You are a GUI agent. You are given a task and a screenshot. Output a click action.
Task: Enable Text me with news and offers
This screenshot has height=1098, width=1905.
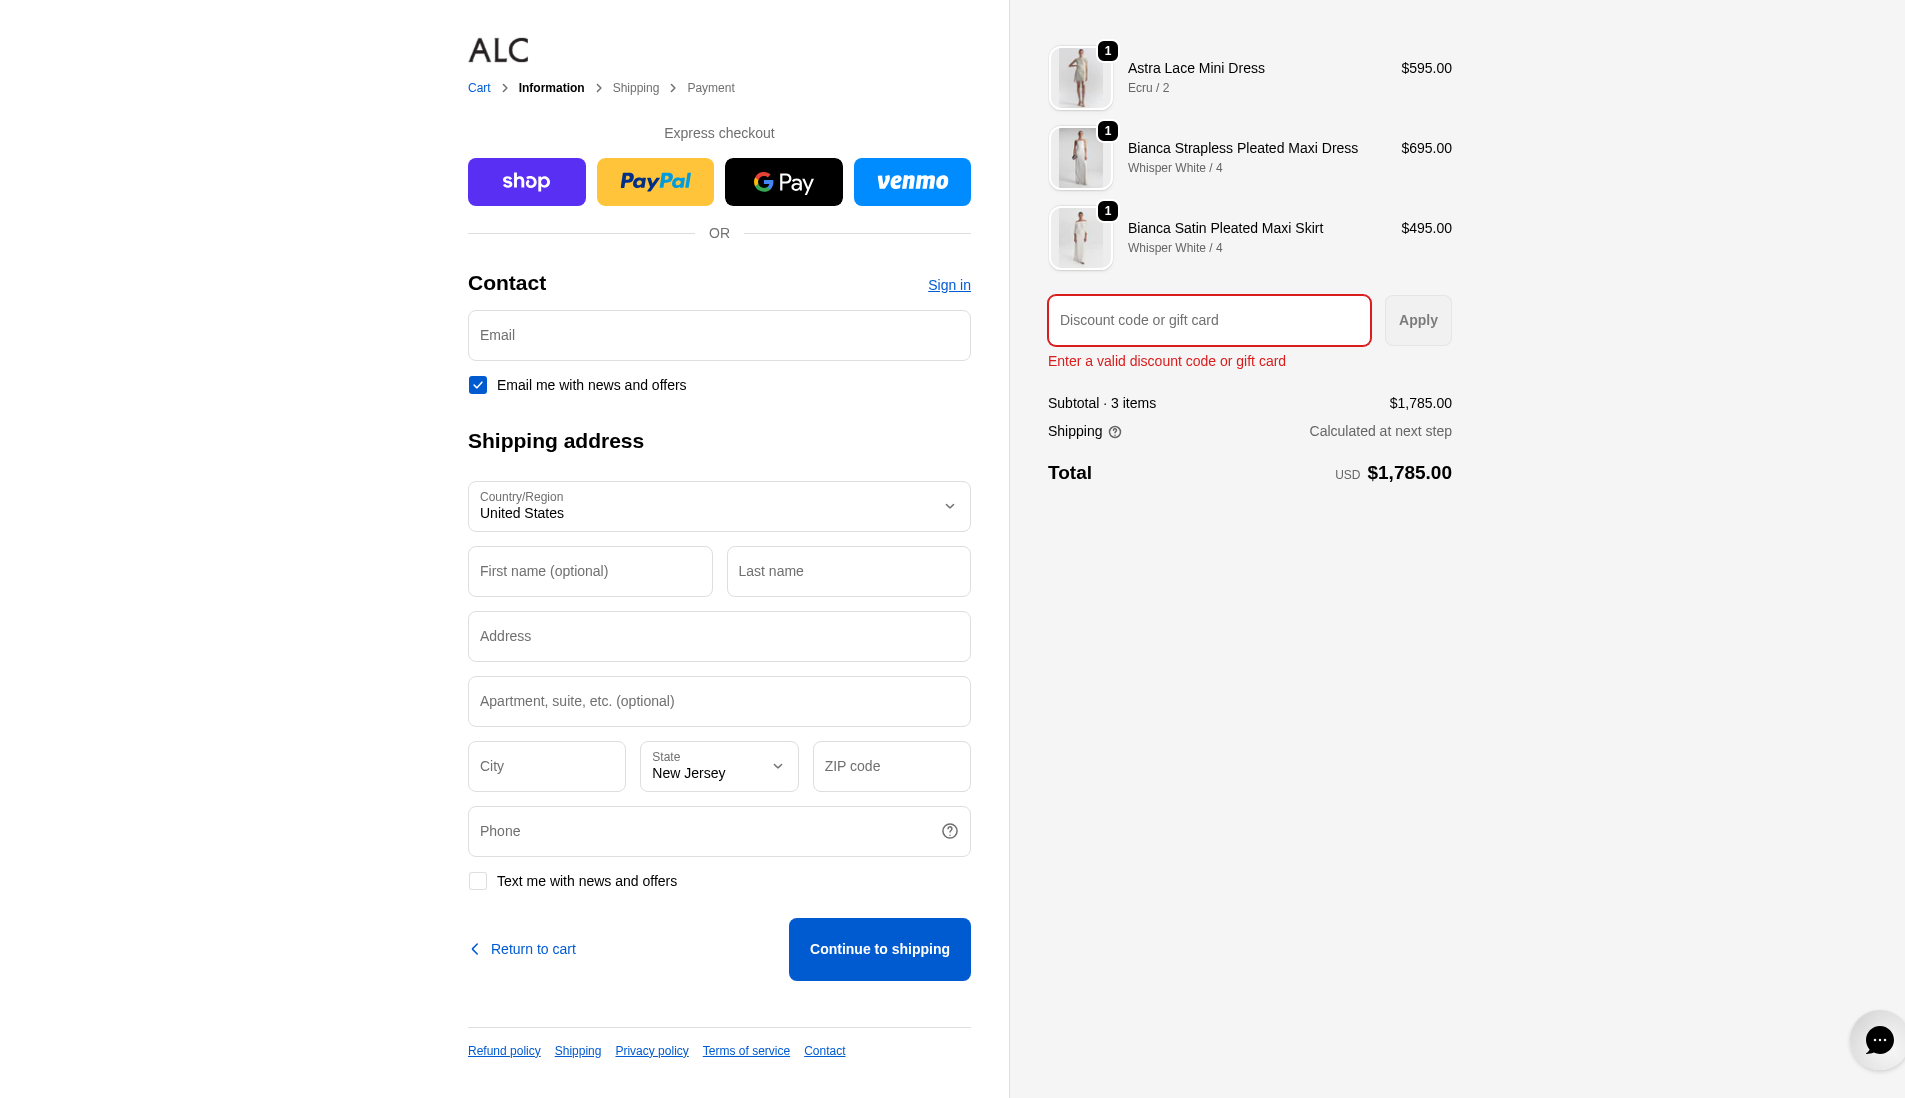[x=478, y=881]
